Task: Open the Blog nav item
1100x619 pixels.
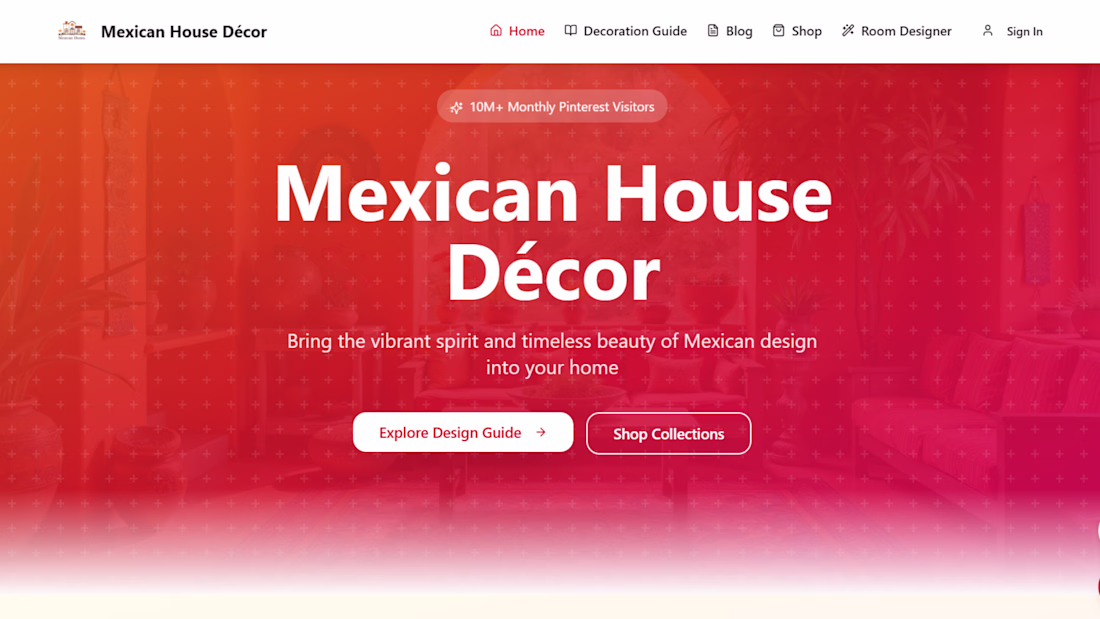Action: tap(730, 31)
